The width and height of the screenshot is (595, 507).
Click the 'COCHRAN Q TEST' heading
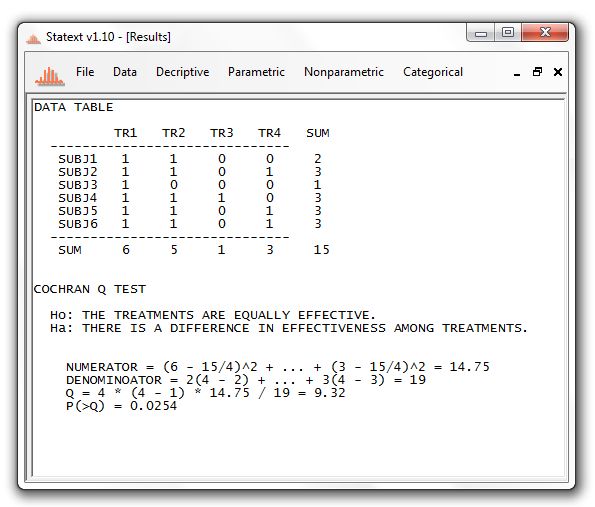[90, 289]
